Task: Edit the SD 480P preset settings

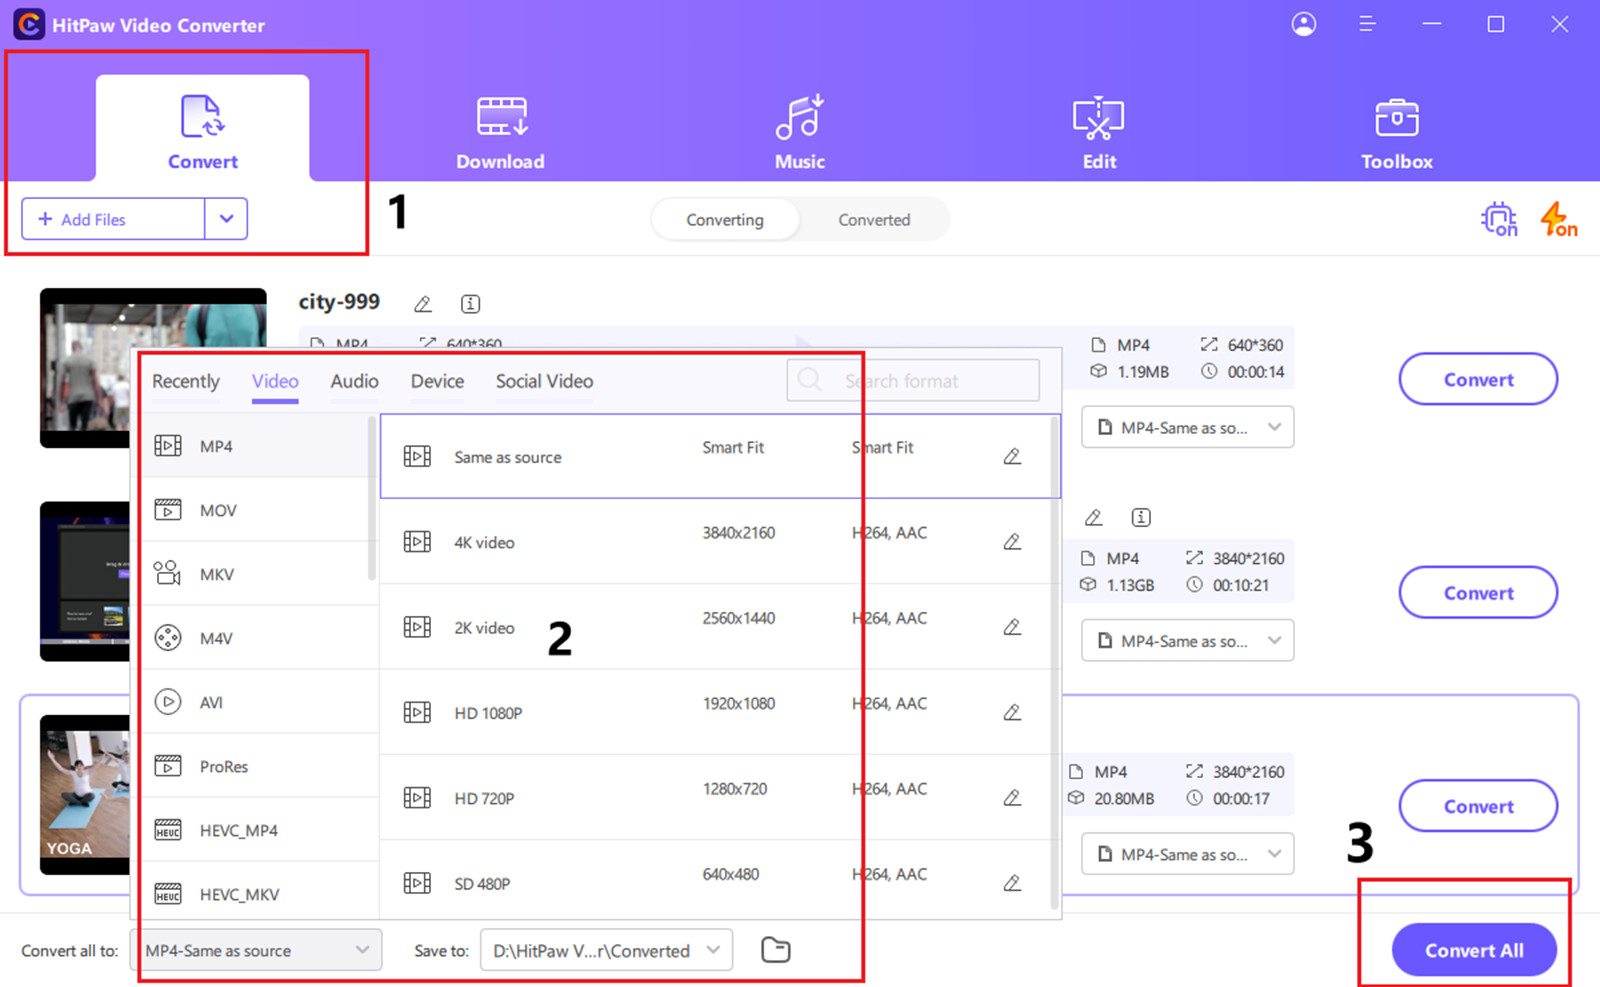Action: click(x=1012, y=883)
